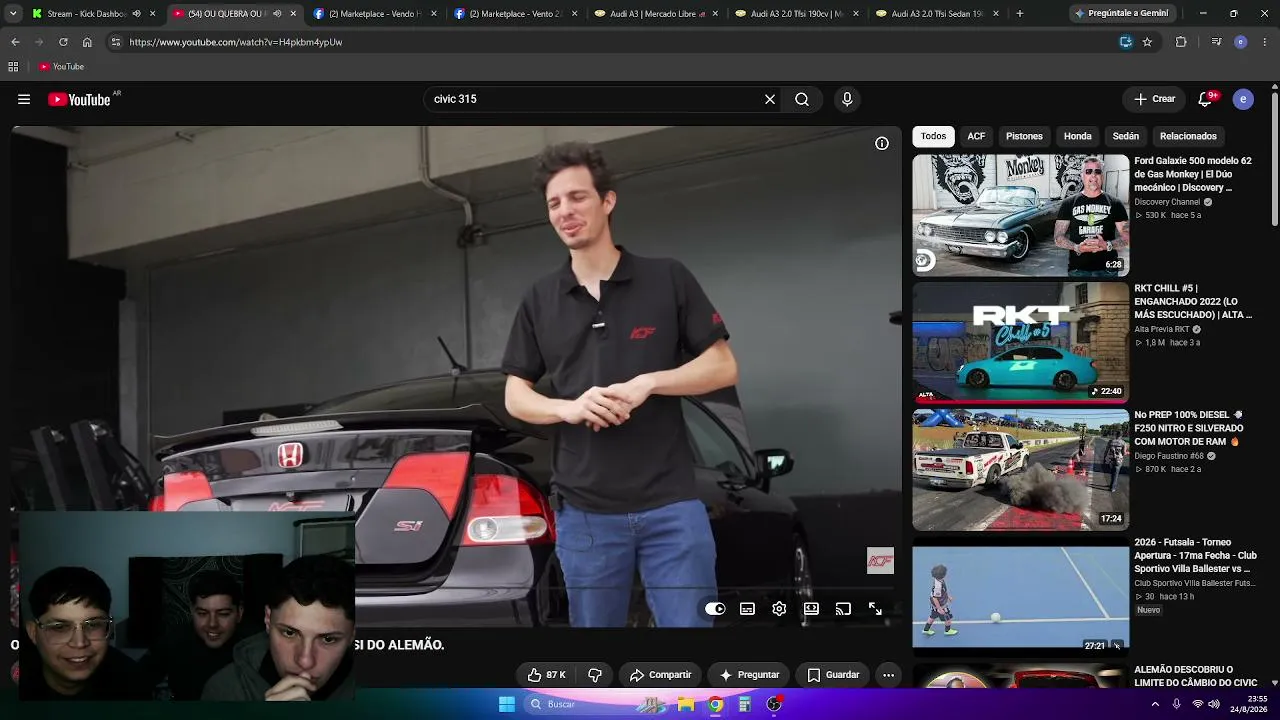Image resolution: width=1280 pixels, height=720 pixels.
Task: Select the ACF filter chip
Action: point(976,136)
